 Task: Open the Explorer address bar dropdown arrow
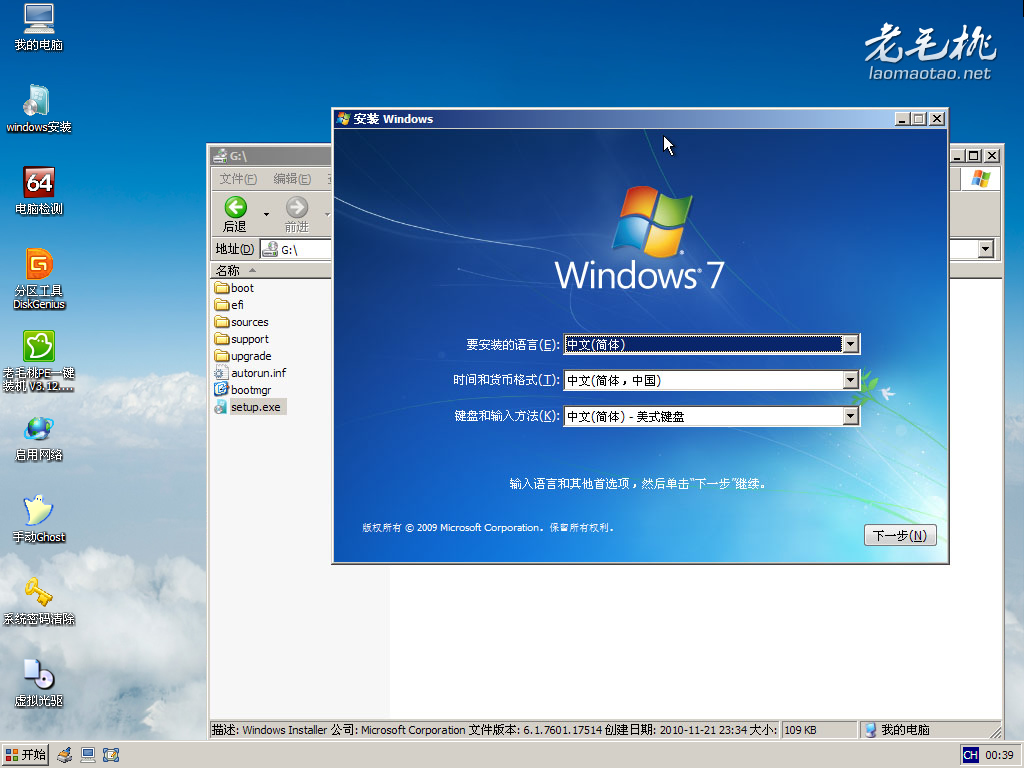(x=985, y=249)
